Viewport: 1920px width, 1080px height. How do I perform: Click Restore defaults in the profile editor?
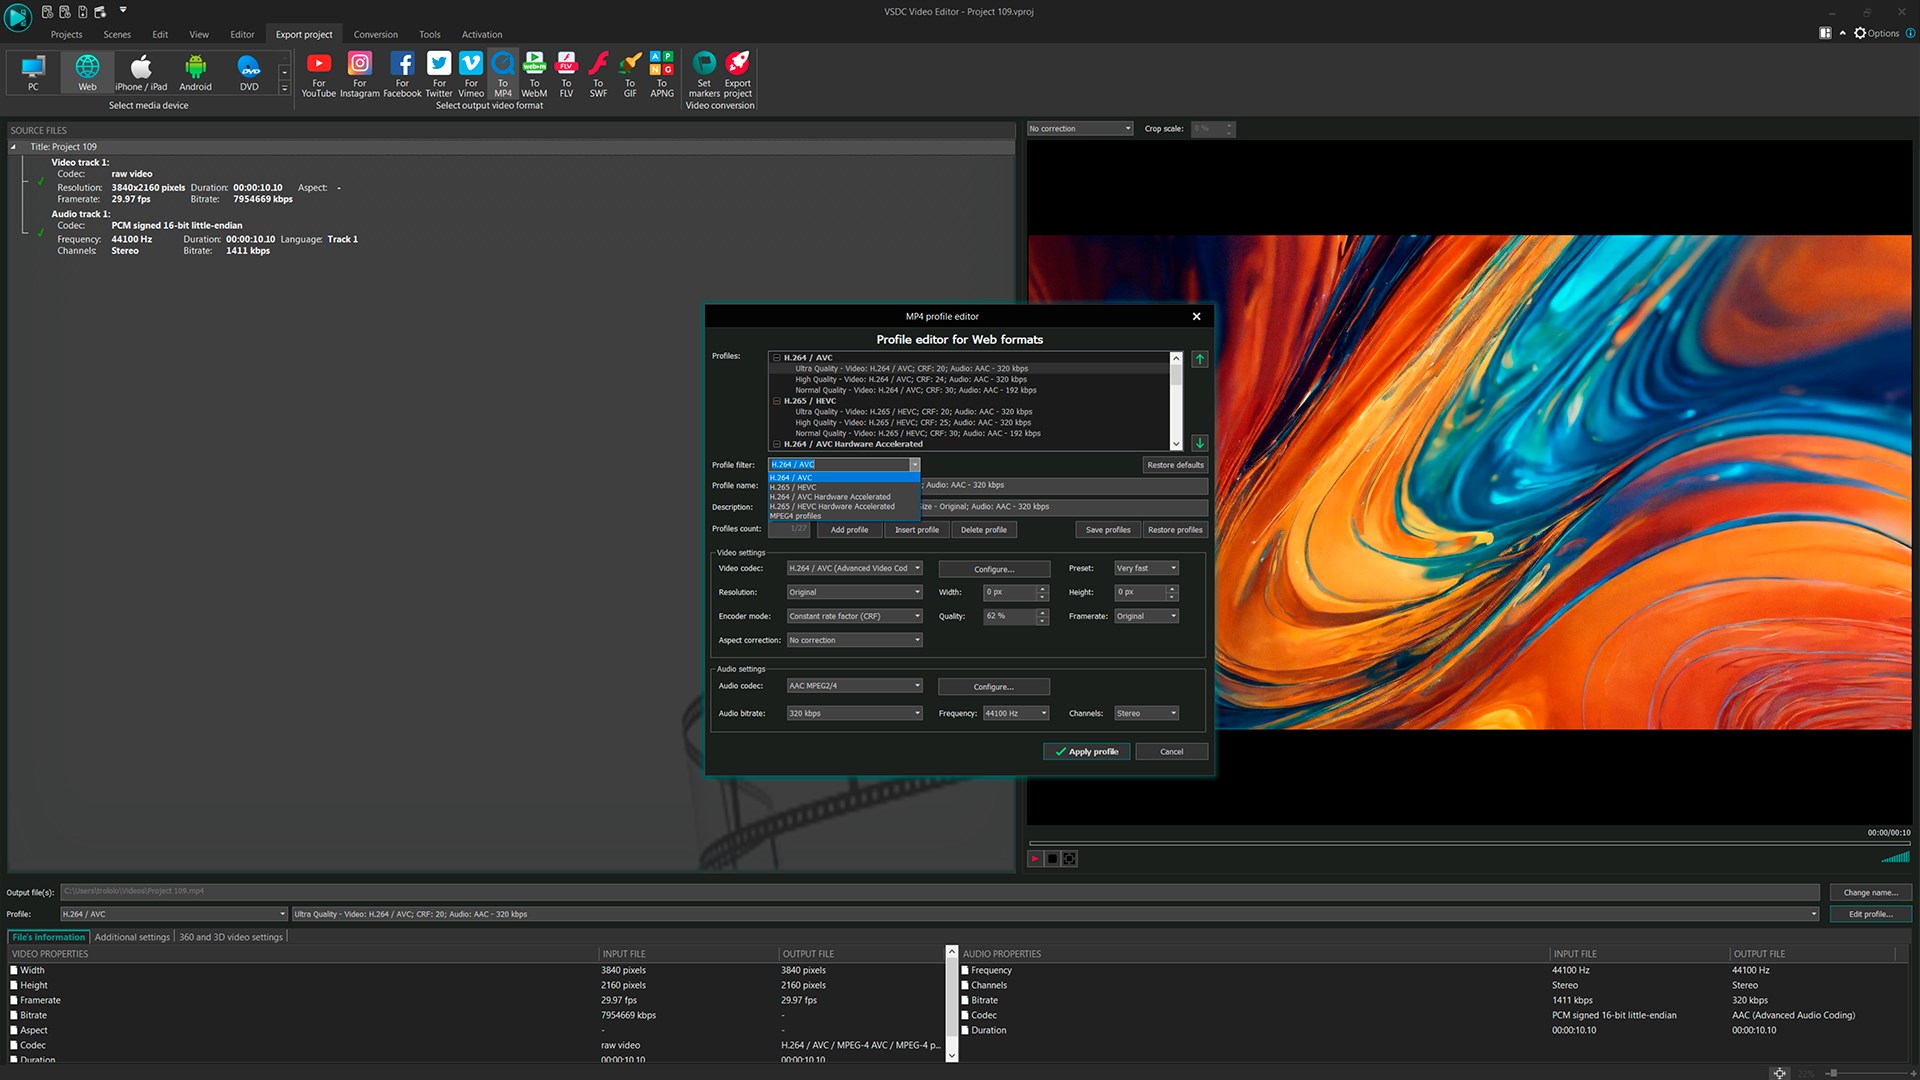1175,464
